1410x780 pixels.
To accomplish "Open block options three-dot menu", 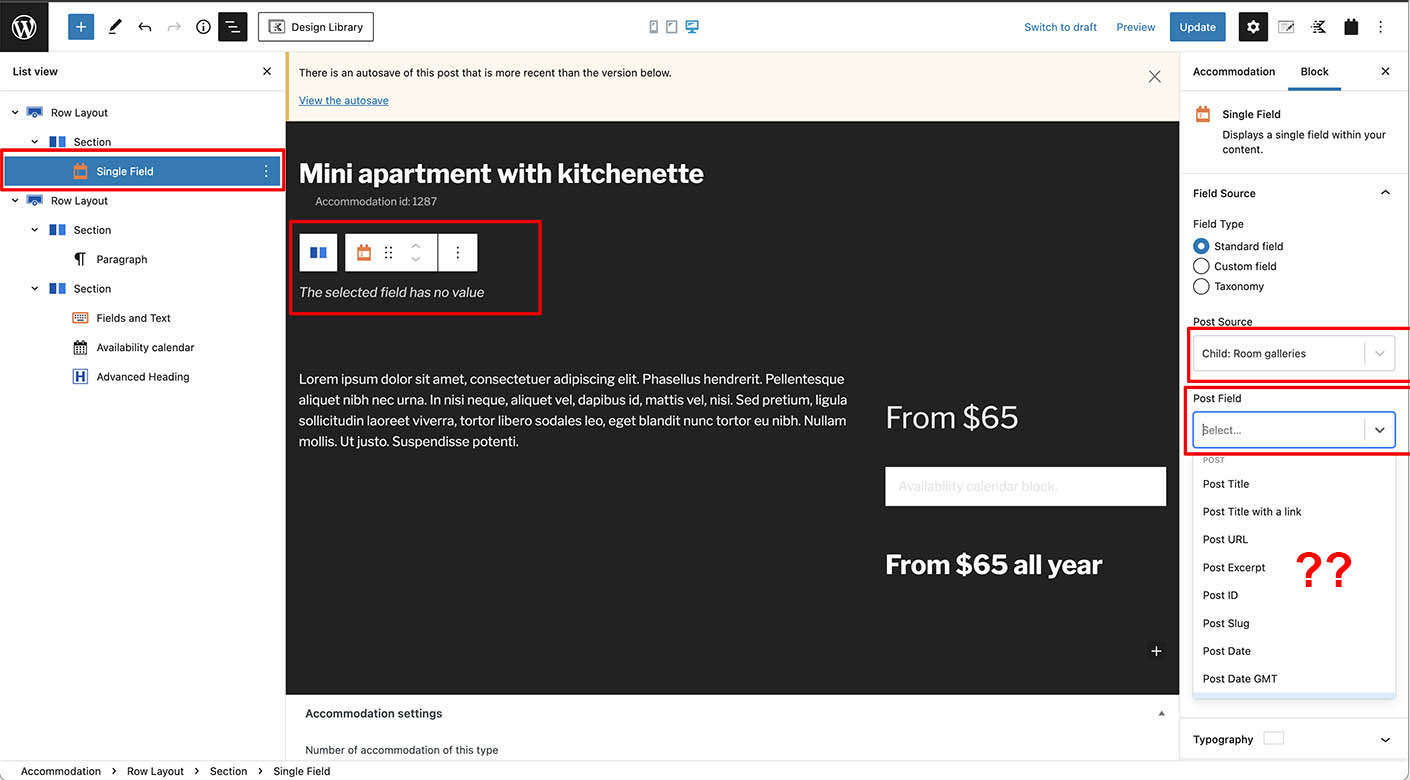I will (x=458, y=253).
